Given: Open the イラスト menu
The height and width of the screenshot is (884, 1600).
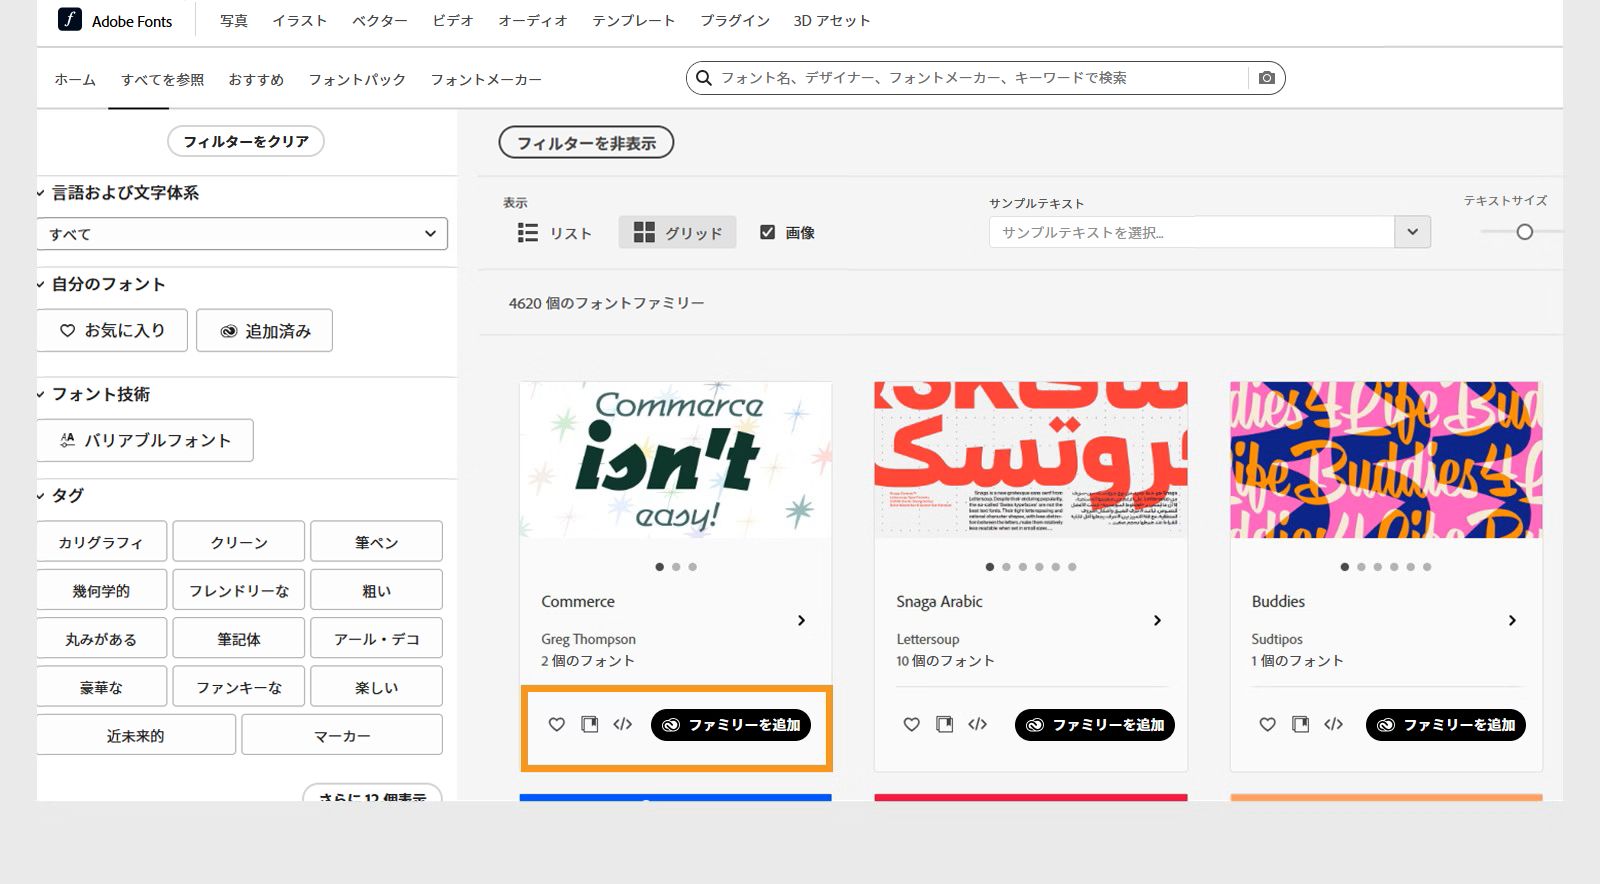Looking at the screenshot, I should [x=300, y=20].
